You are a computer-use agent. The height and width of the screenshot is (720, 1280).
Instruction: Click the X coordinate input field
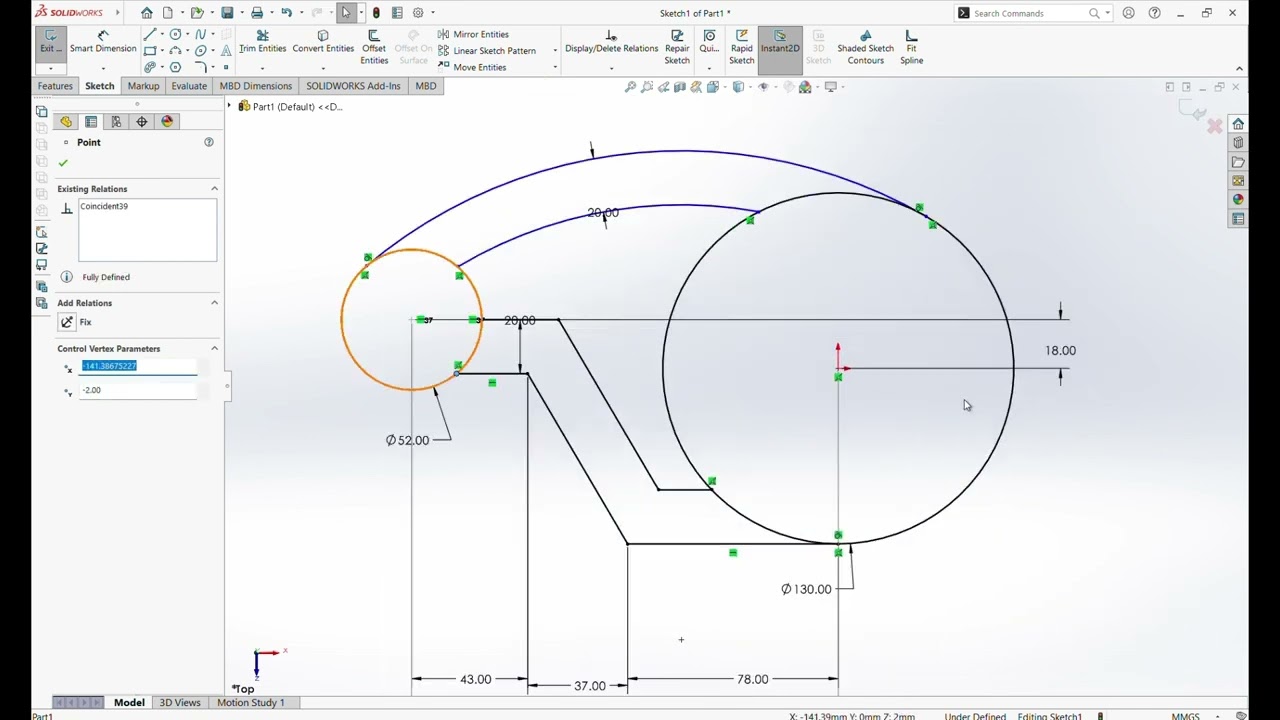pos(139,366)
